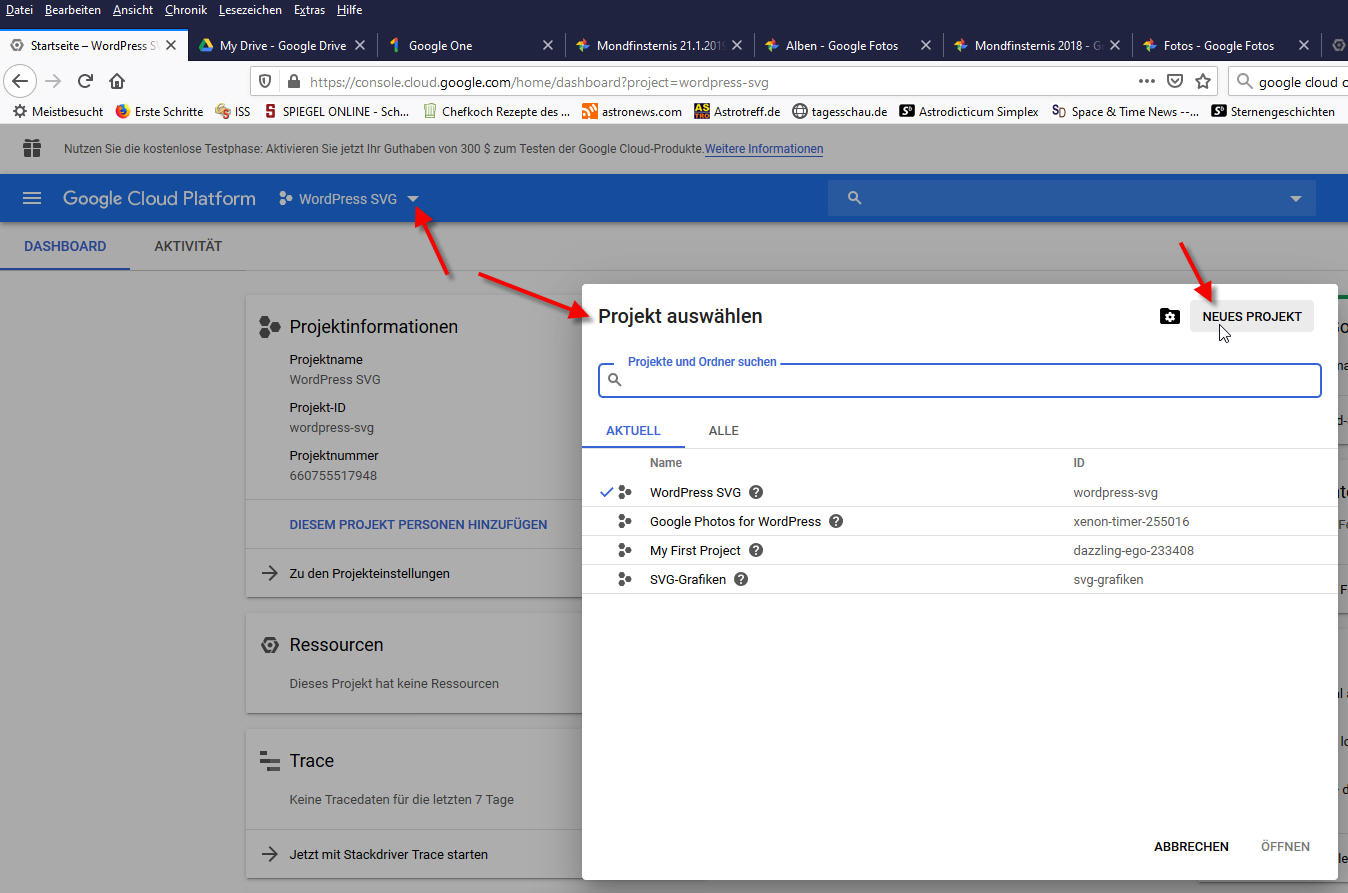Switch to the ALLE tab

click(723, 430)
